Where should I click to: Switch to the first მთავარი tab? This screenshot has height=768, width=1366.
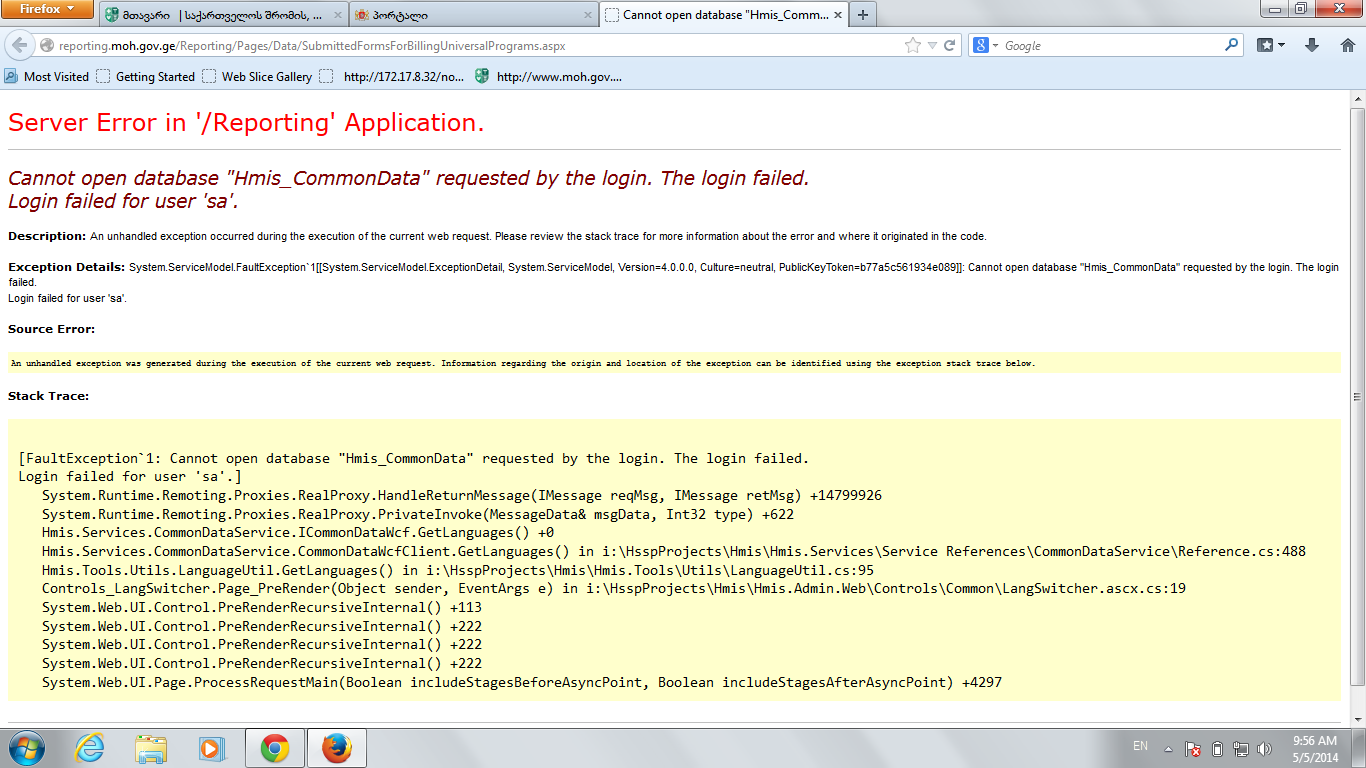point(220,15)
